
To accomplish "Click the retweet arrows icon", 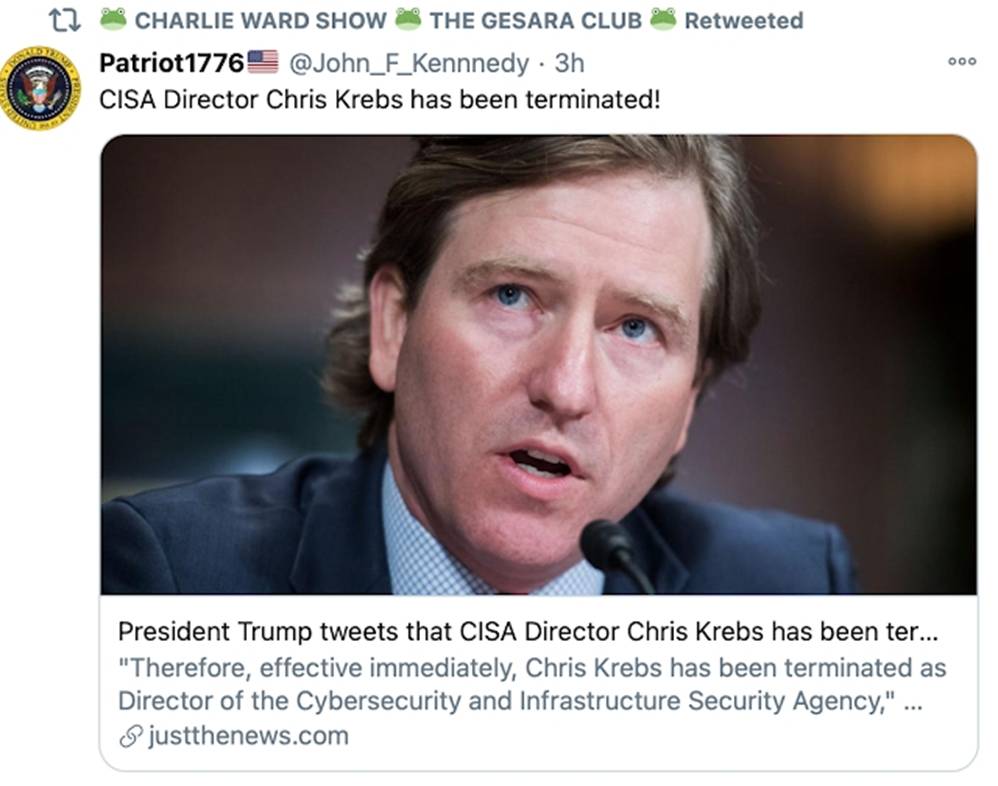I will pyautogui.click(x=65, y=19).
